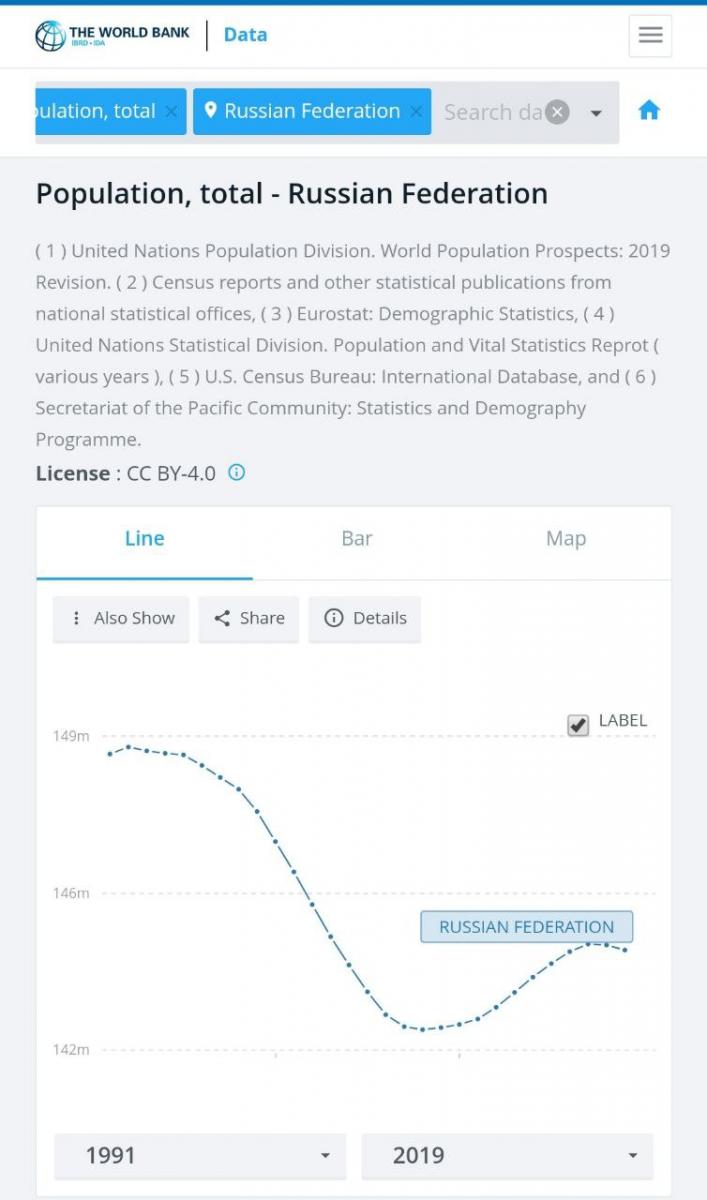Switch to the Bar chart tab
The image size is (707, 1200).
tap(357, 539)
